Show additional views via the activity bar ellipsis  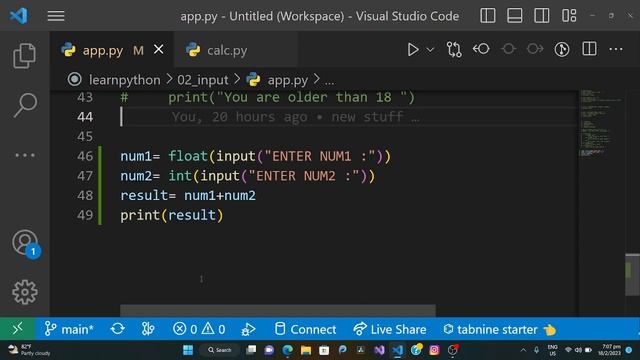coord(25,155)
